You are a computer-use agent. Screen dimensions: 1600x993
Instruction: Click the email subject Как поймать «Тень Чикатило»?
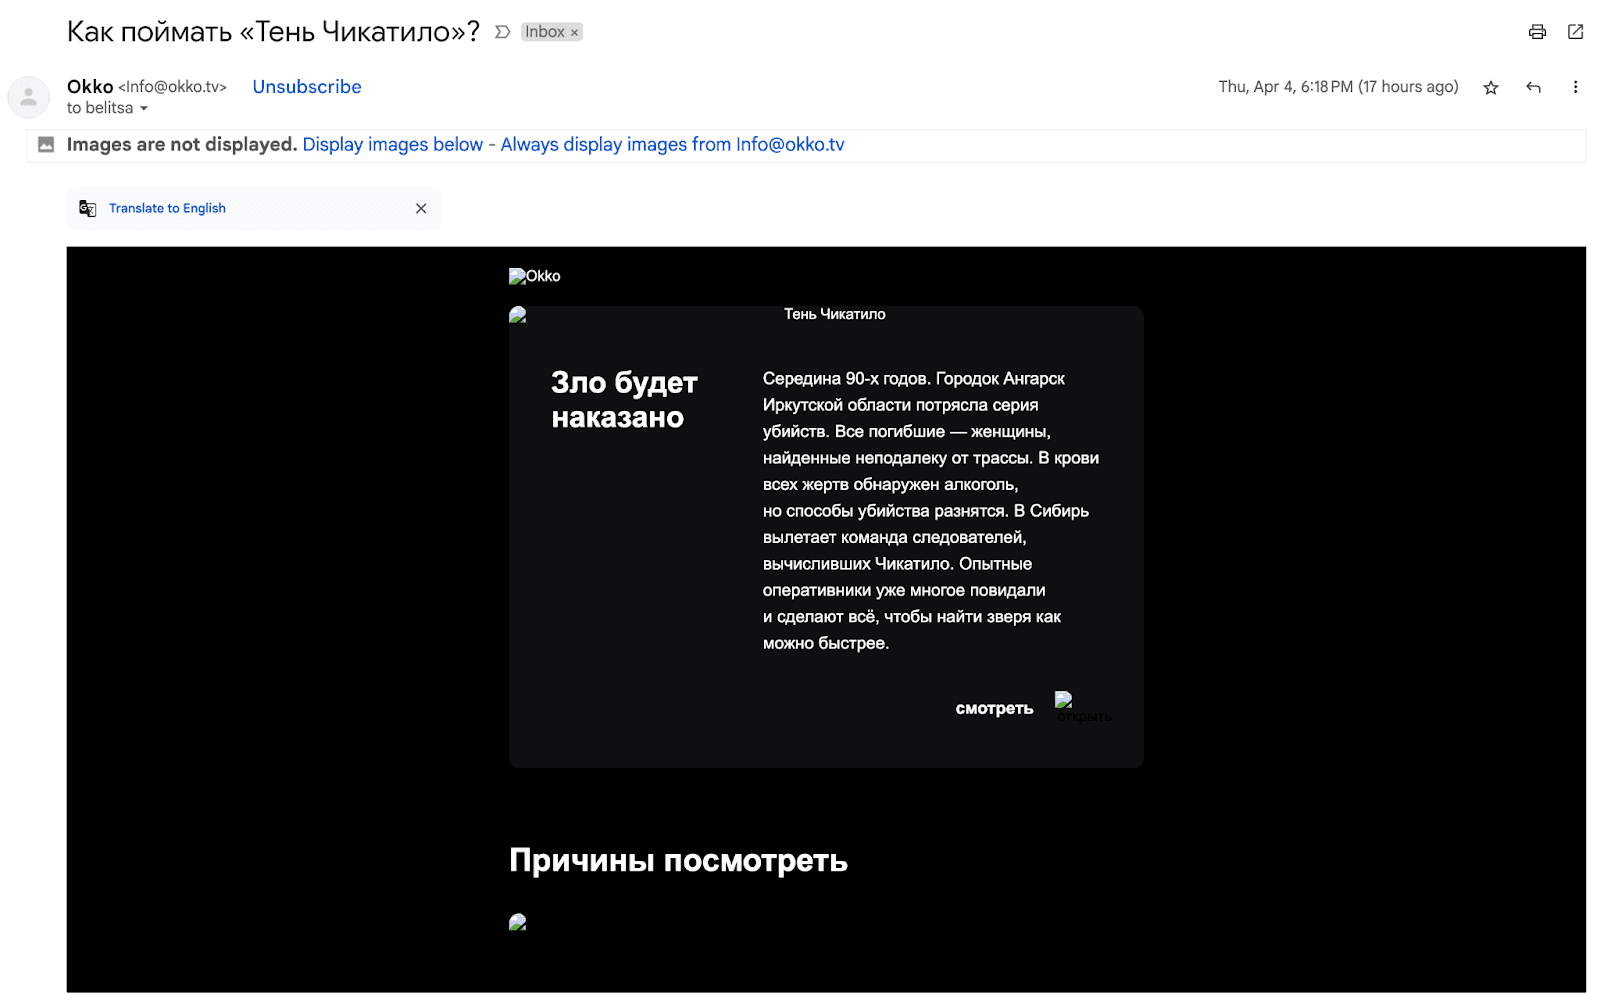[x=273, y=32]
